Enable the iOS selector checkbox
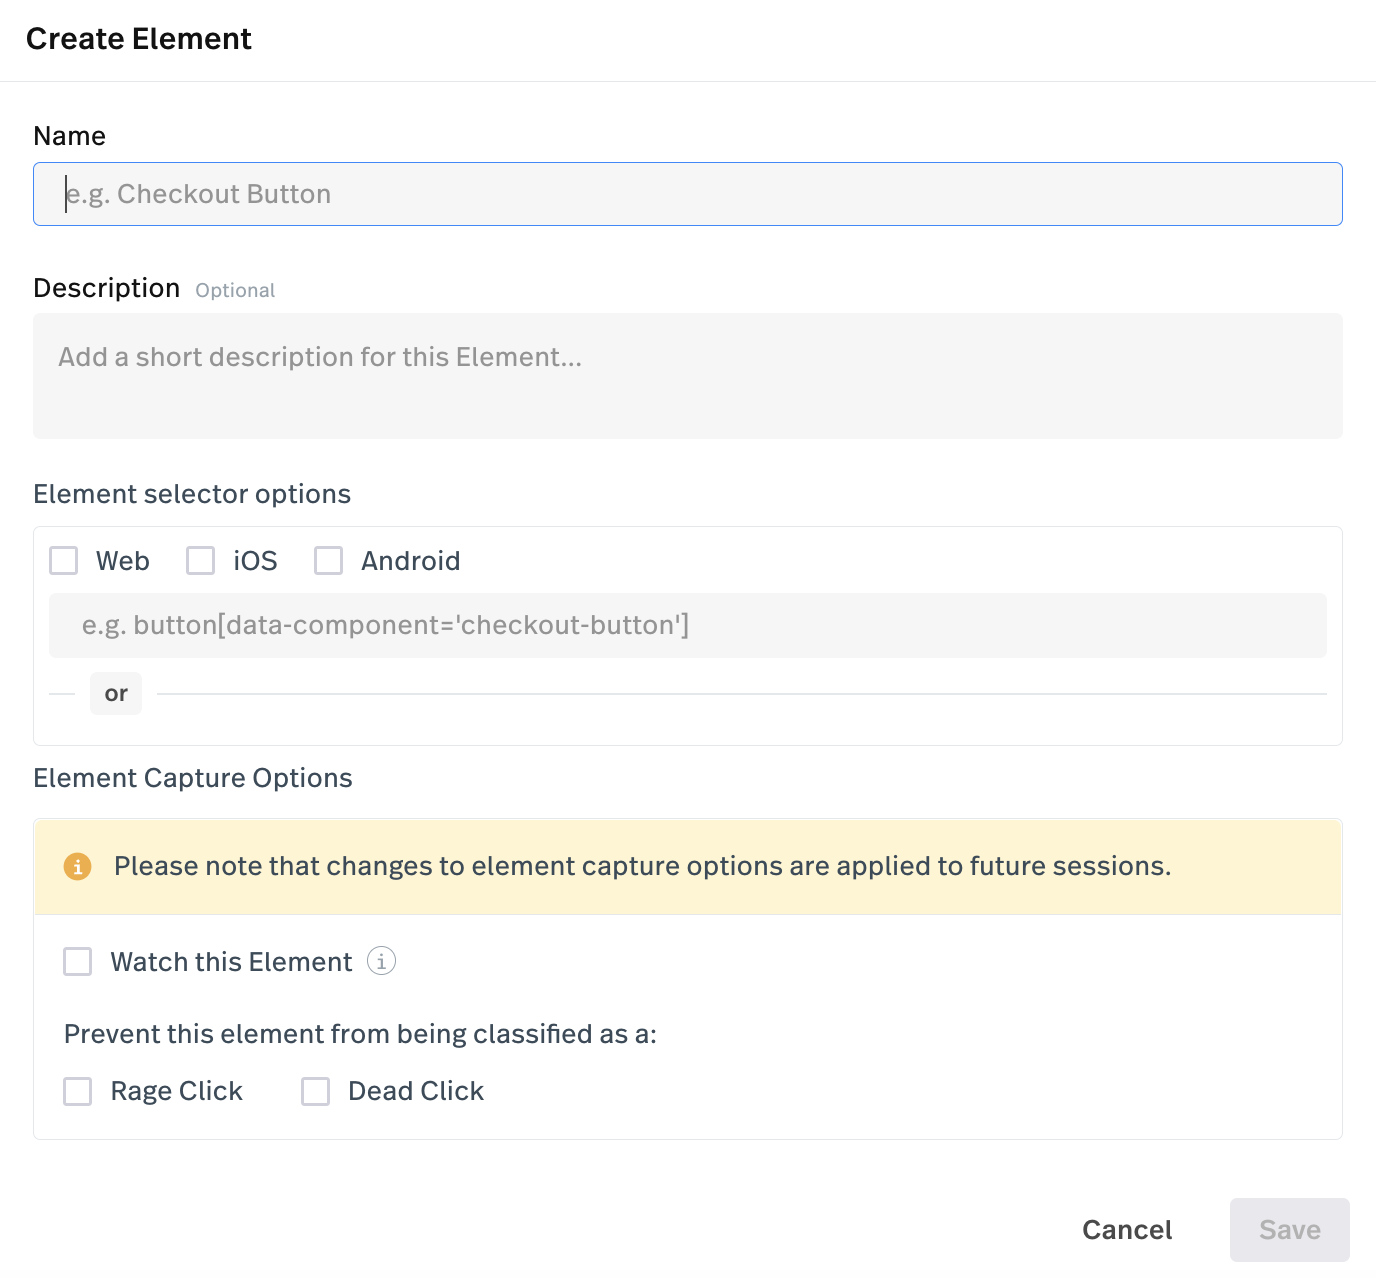1376x1278 pixels. tap(201, 561)
